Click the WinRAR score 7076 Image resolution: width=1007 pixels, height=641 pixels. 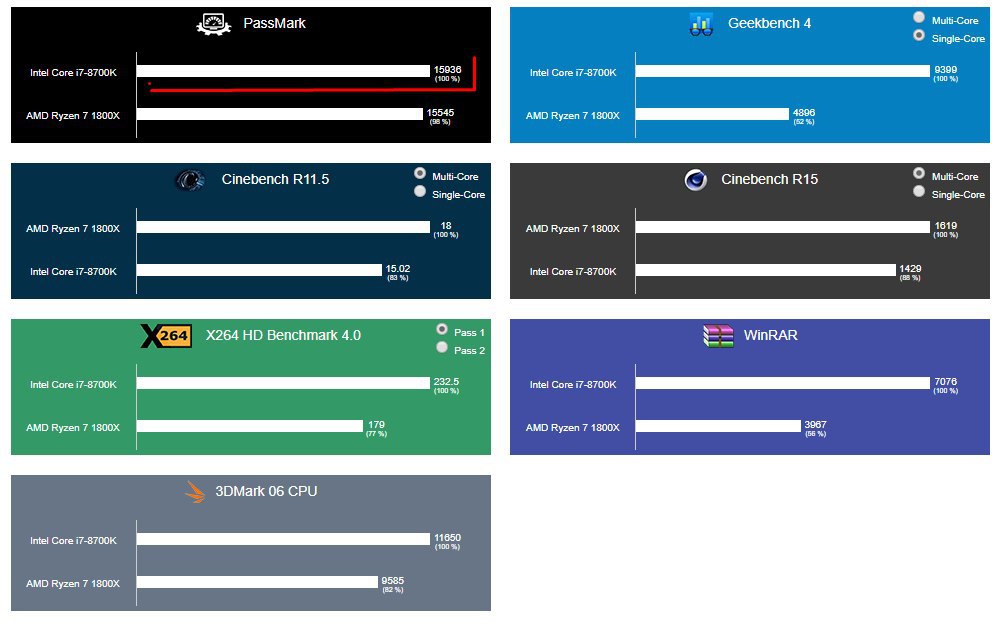point(945,382)
